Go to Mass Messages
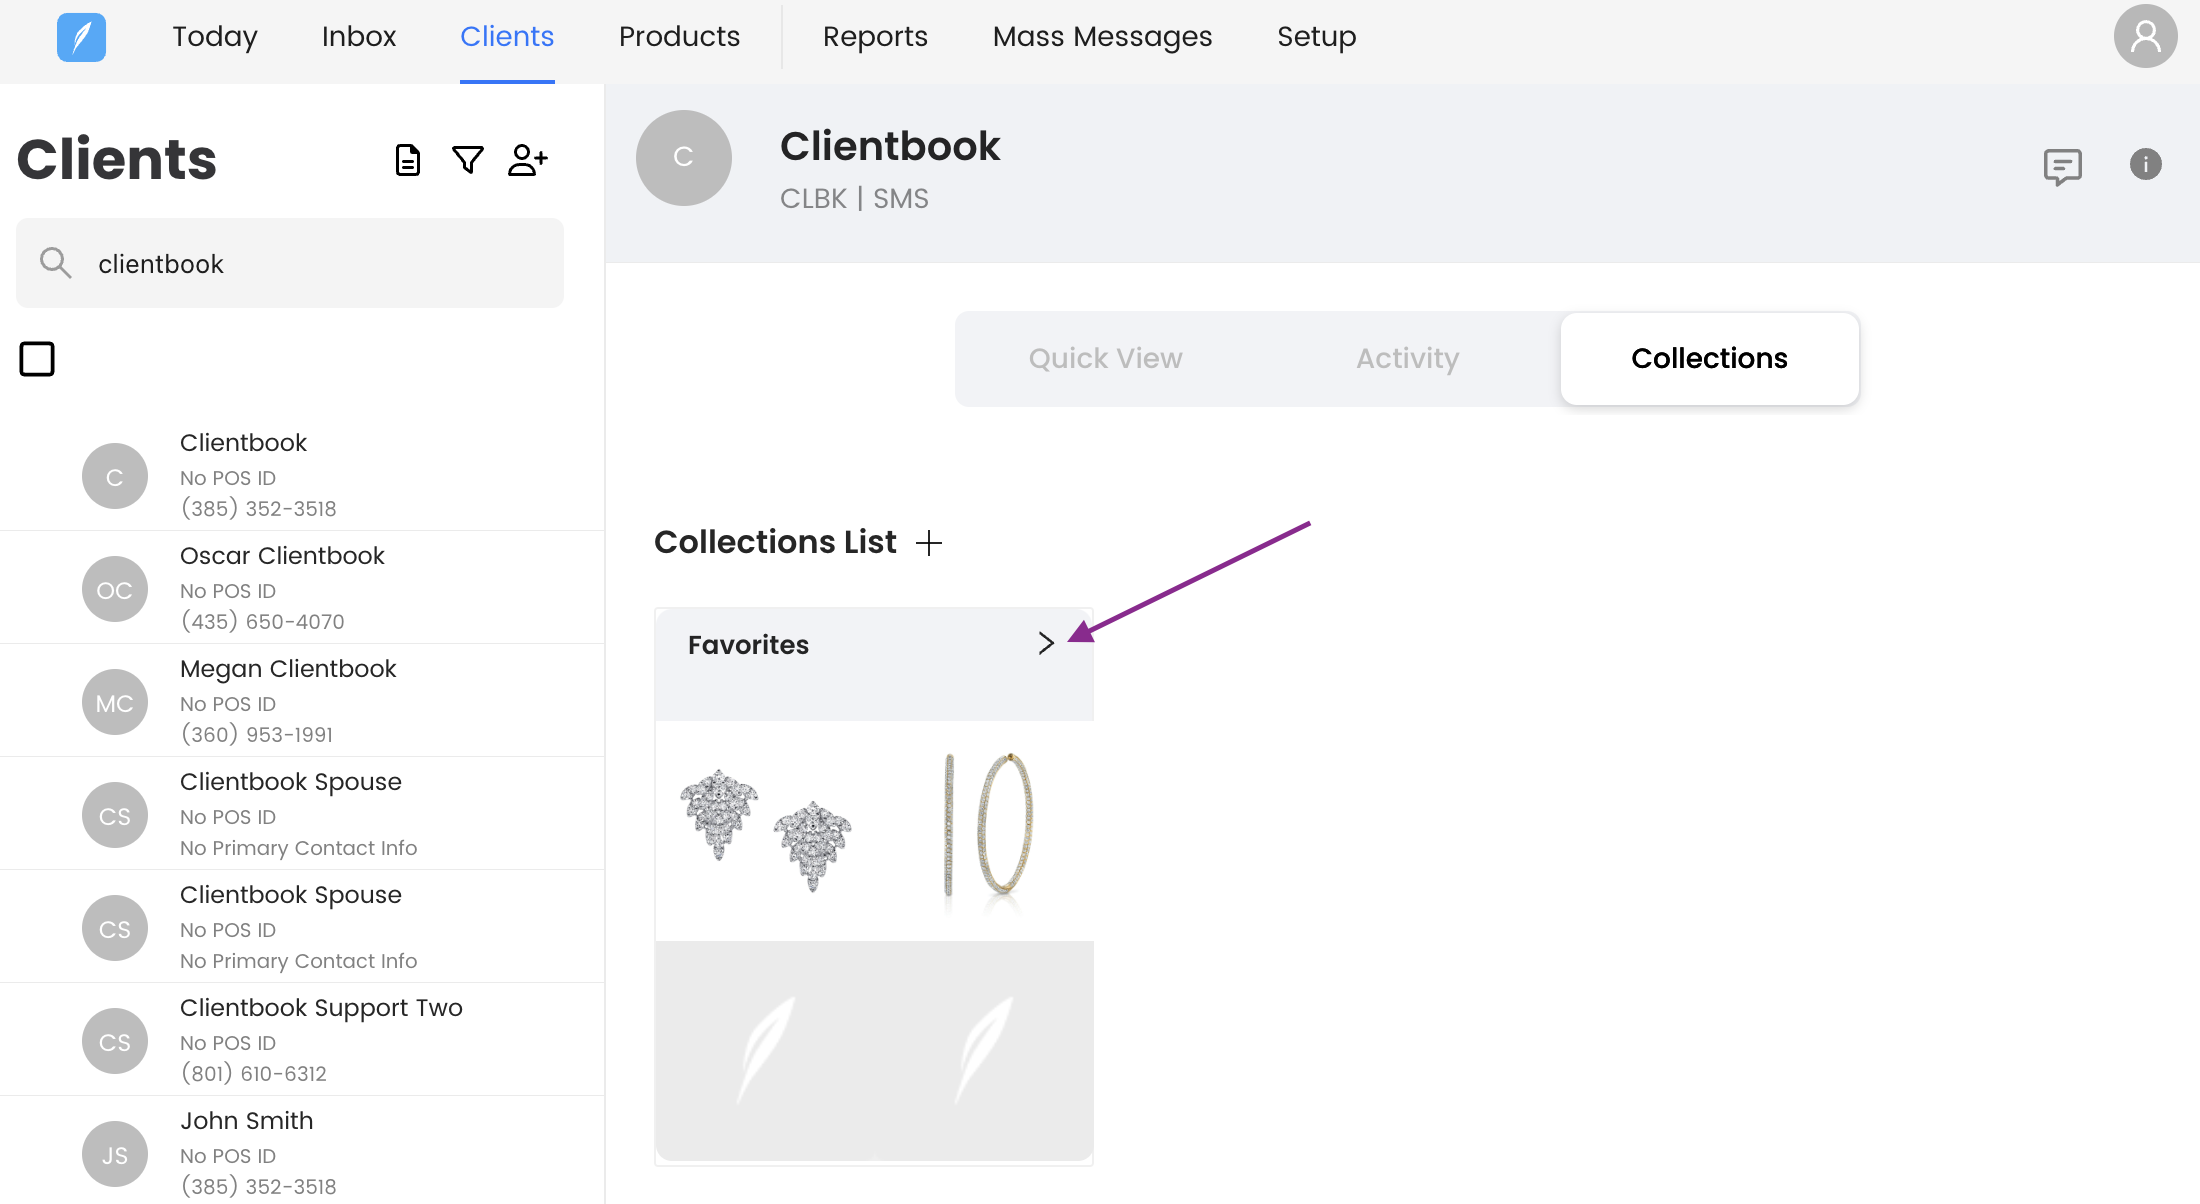This screenshot has width=2200, height=1204. [1102, 37]
